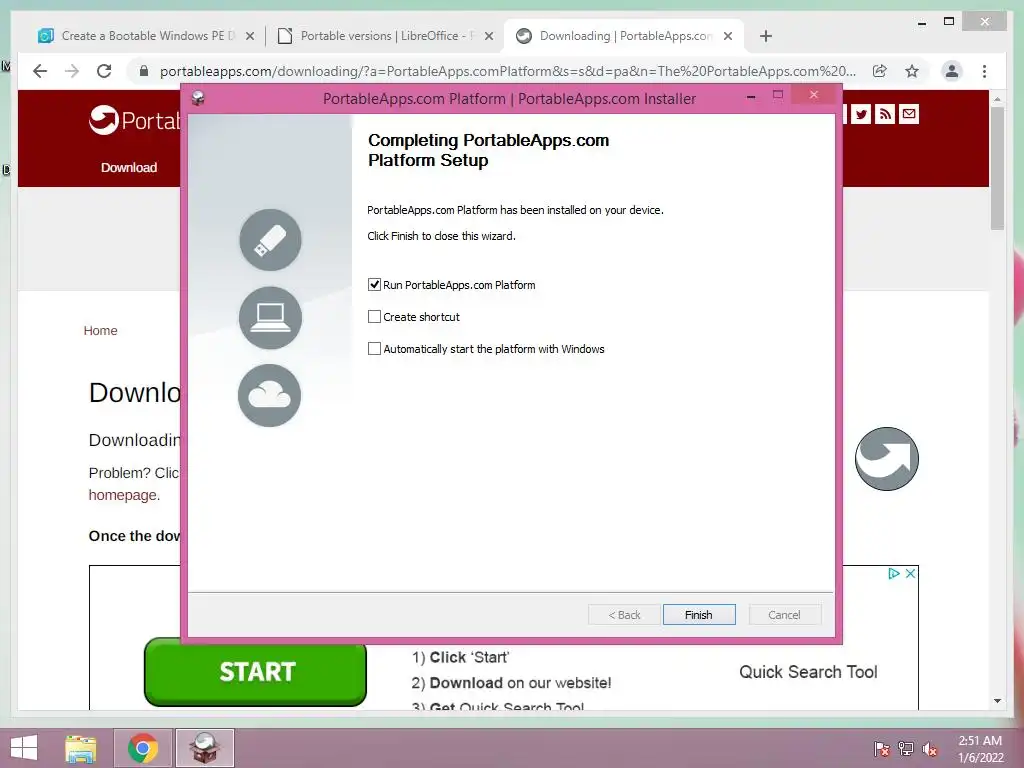This screenshot has width=1024, height=768.
Task: Enable Run PortableApps.com Platform checkbox
Action: pyautogui.click(x=374, y=285)
